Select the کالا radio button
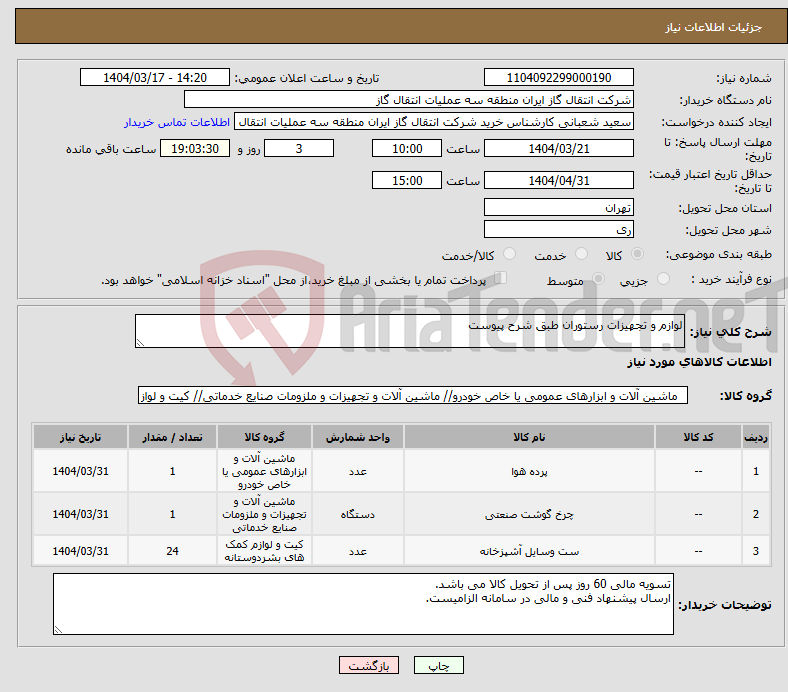Image resolution: width=788 pixels, height=692 pixels. pos(637,254)
